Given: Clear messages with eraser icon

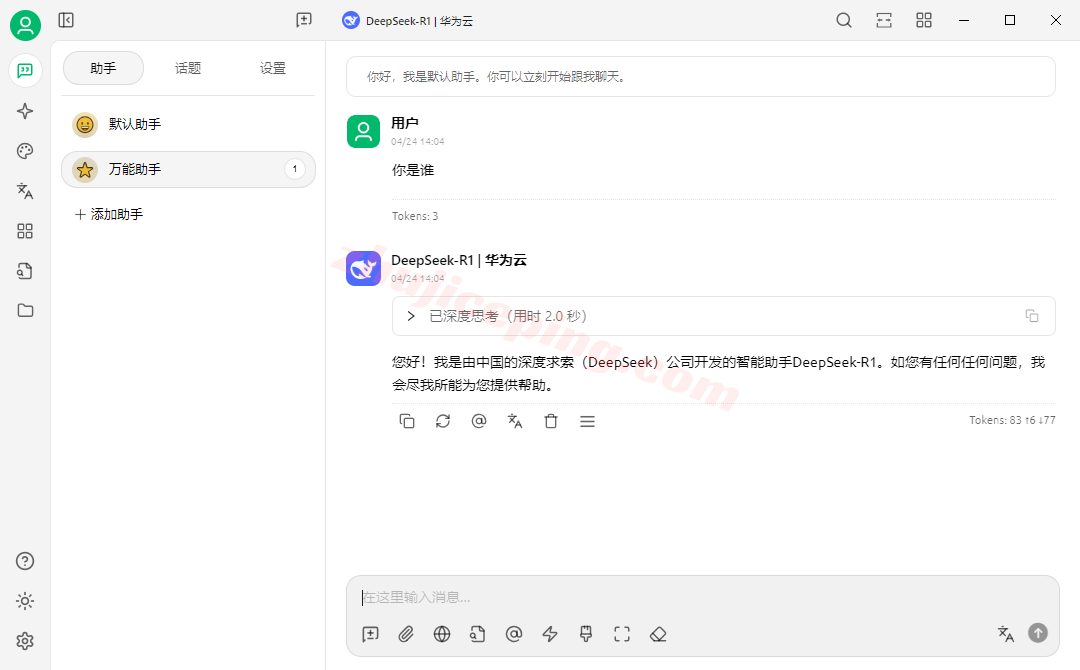Looking at the screenshot, I should click(x=658, y=634).
